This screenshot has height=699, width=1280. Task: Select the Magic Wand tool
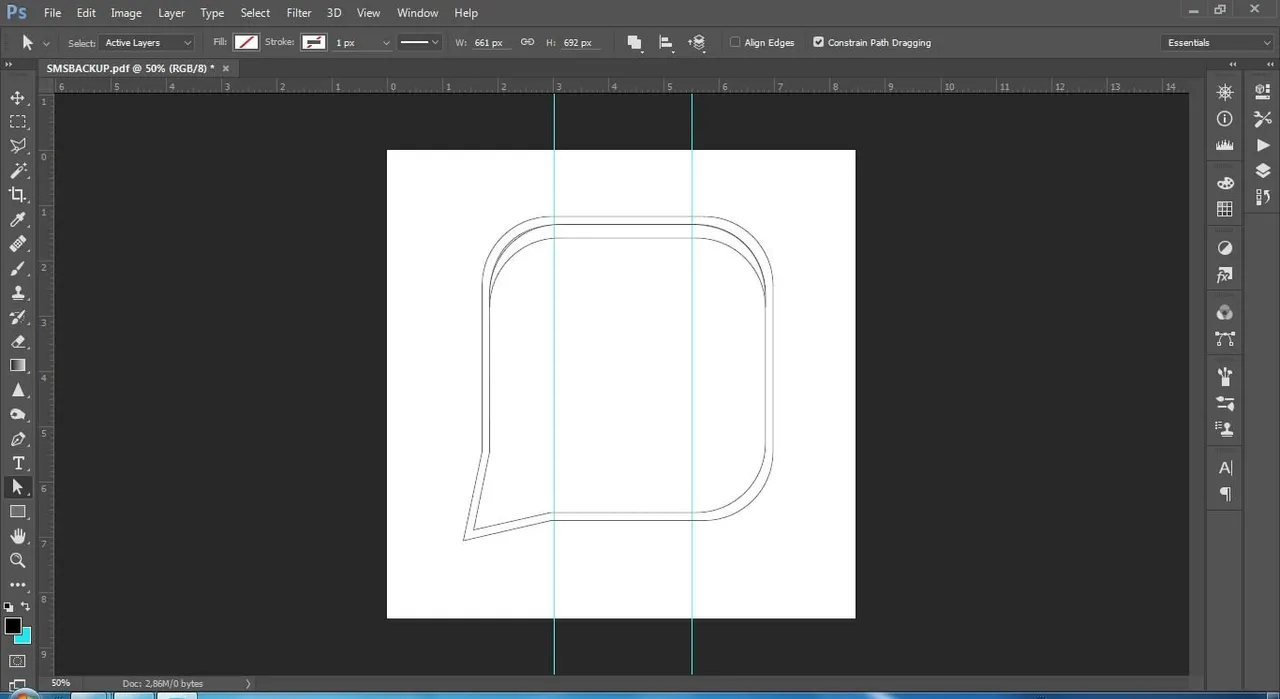[x=18, y=171]
